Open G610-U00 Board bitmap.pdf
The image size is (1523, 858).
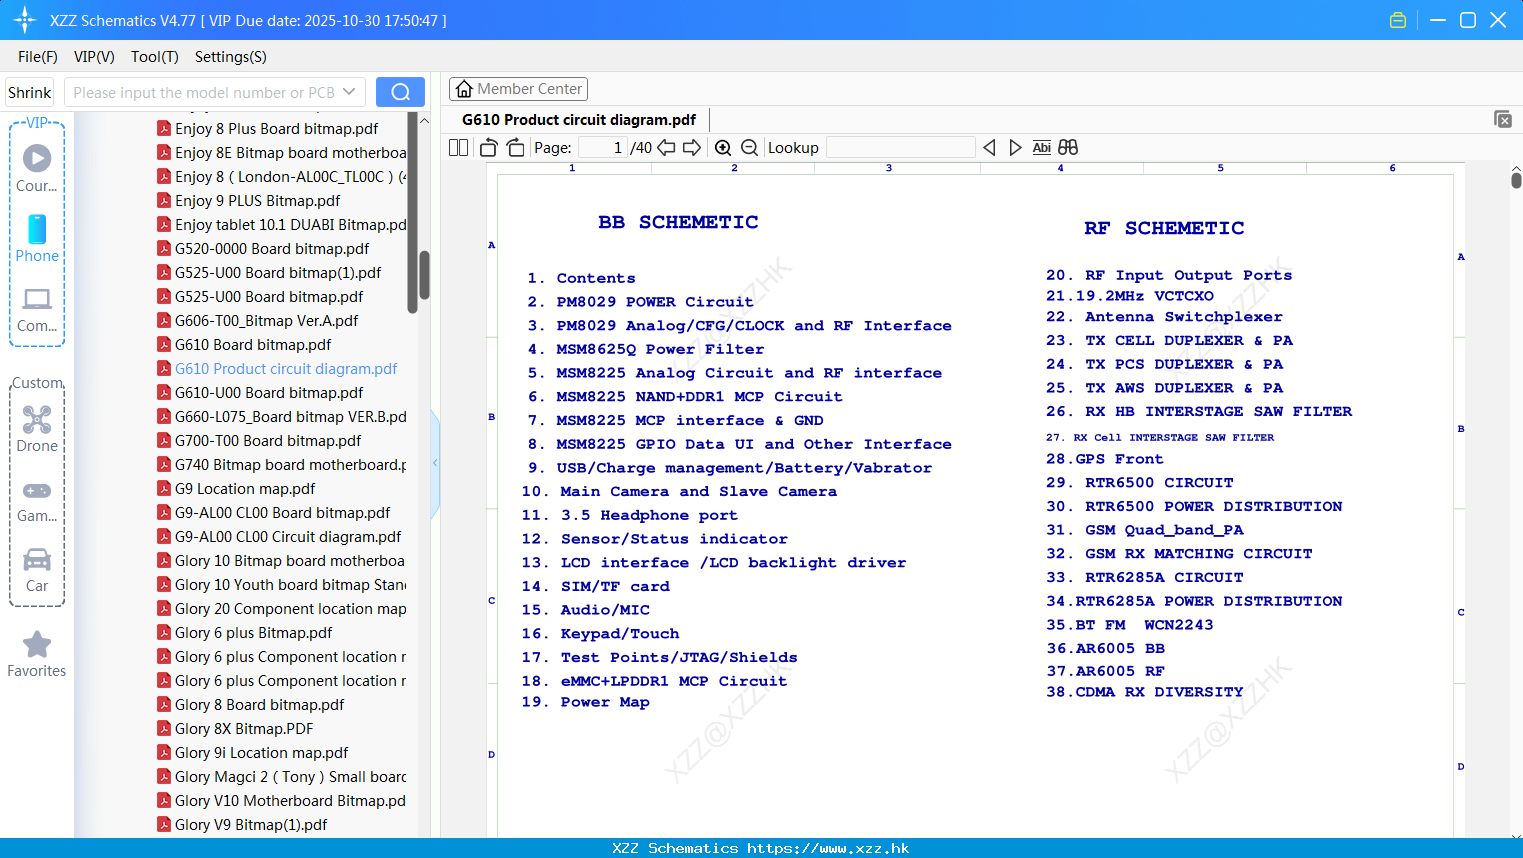point(269,392)
